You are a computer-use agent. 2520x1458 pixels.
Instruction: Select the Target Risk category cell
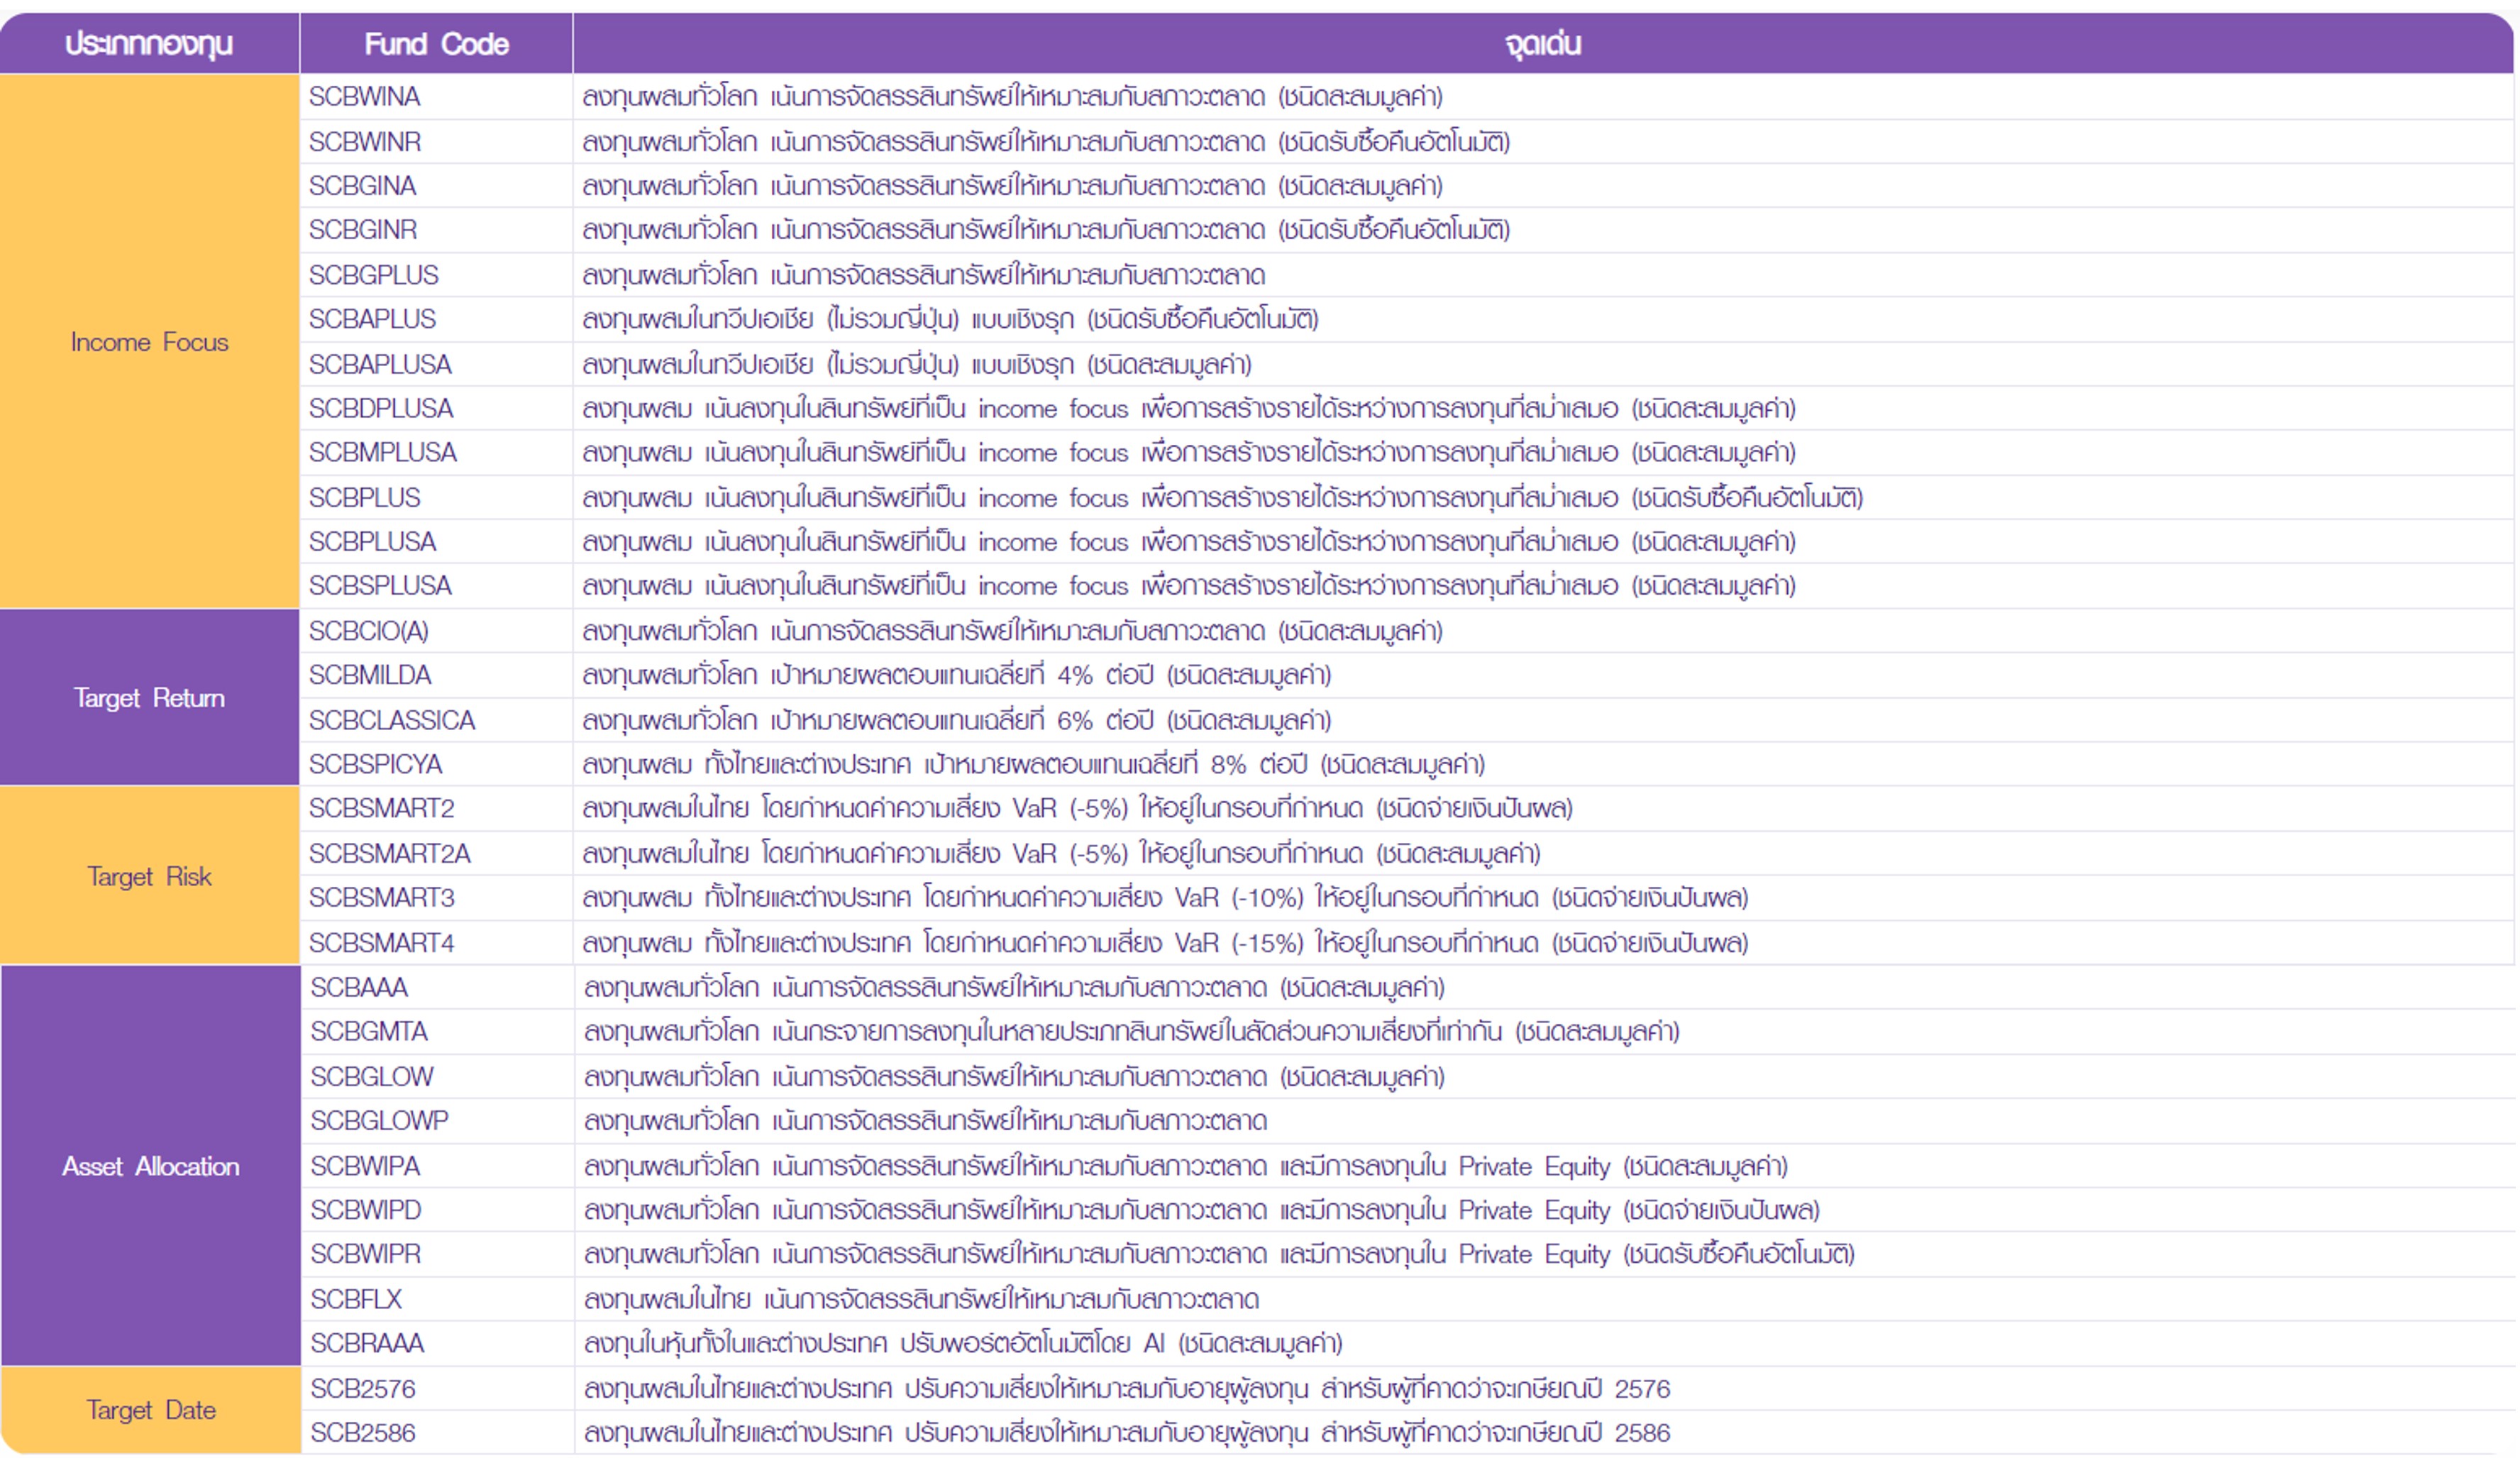tap(149, 876)
